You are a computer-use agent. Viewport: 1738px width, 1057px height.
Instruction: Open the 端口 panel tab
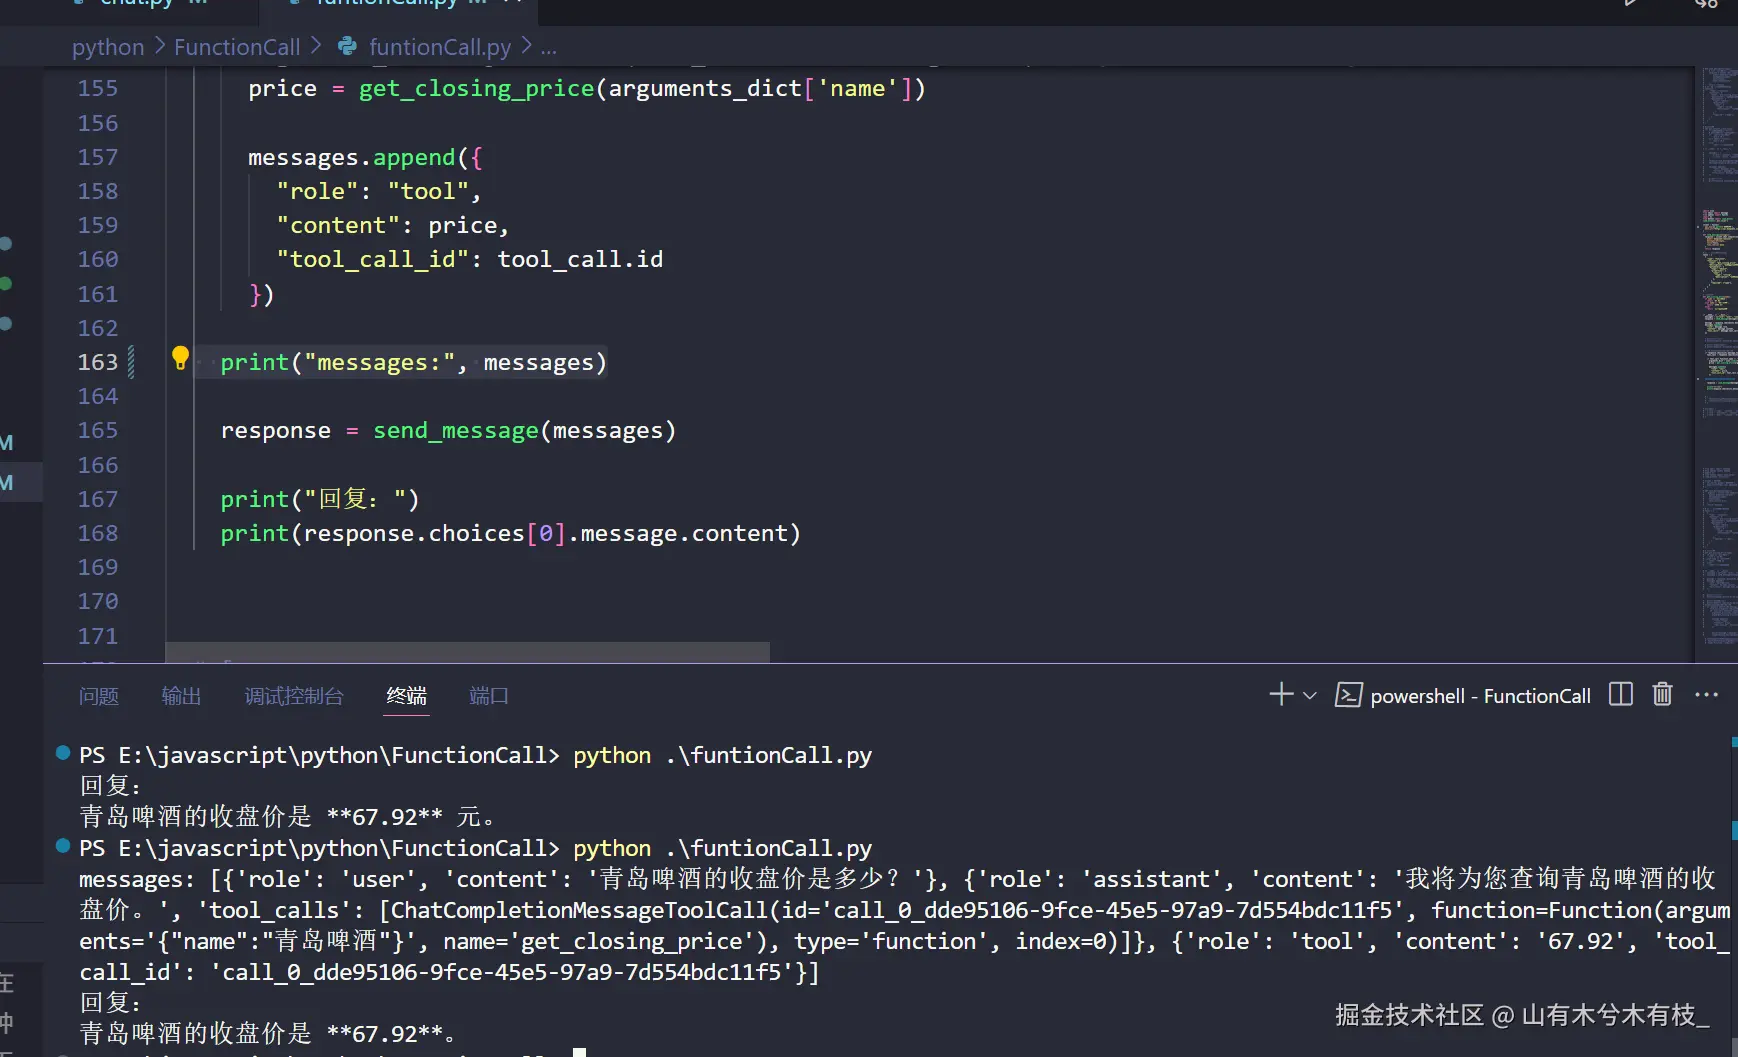pos(489,696)
